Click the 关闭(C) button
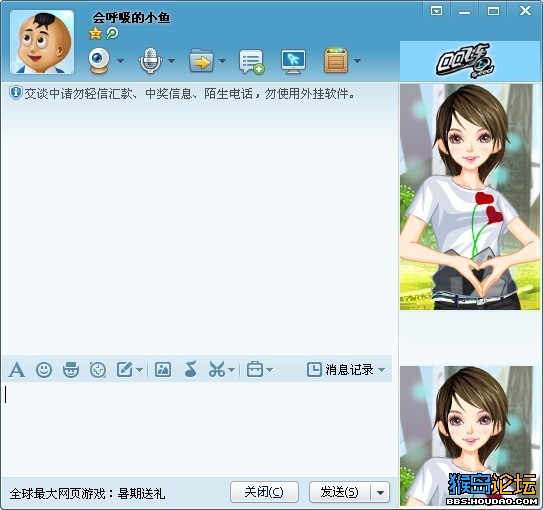The image size is (543, 510). (264, 492)
